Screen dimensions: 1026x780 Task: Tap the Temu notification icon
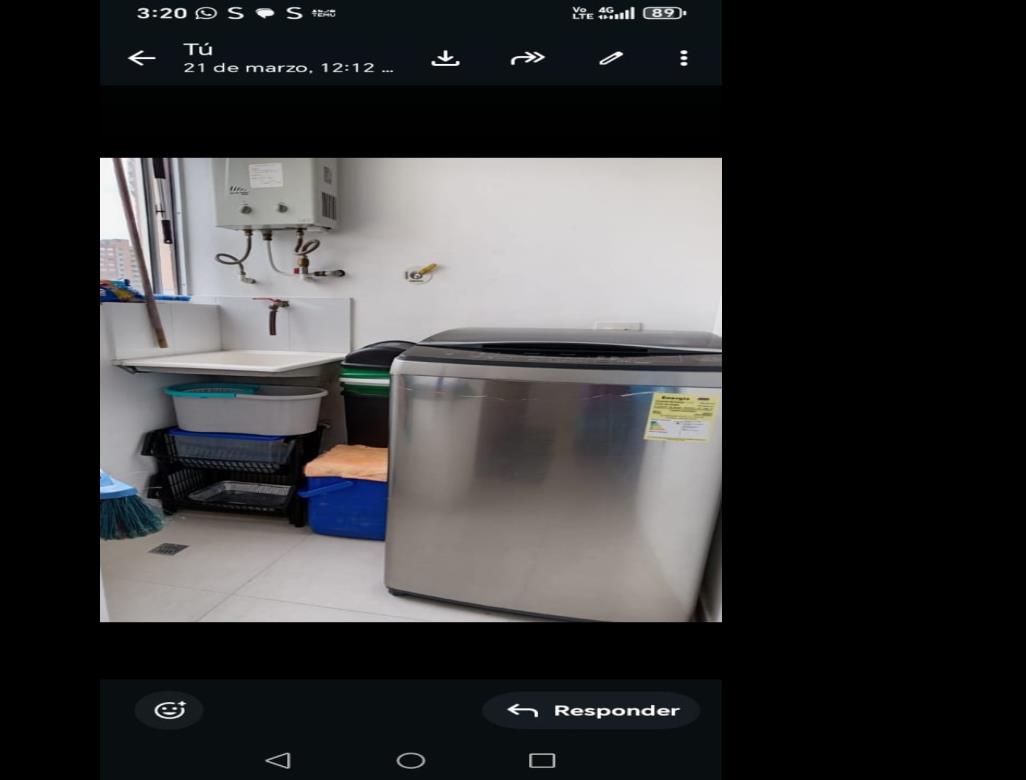point(324,13)
